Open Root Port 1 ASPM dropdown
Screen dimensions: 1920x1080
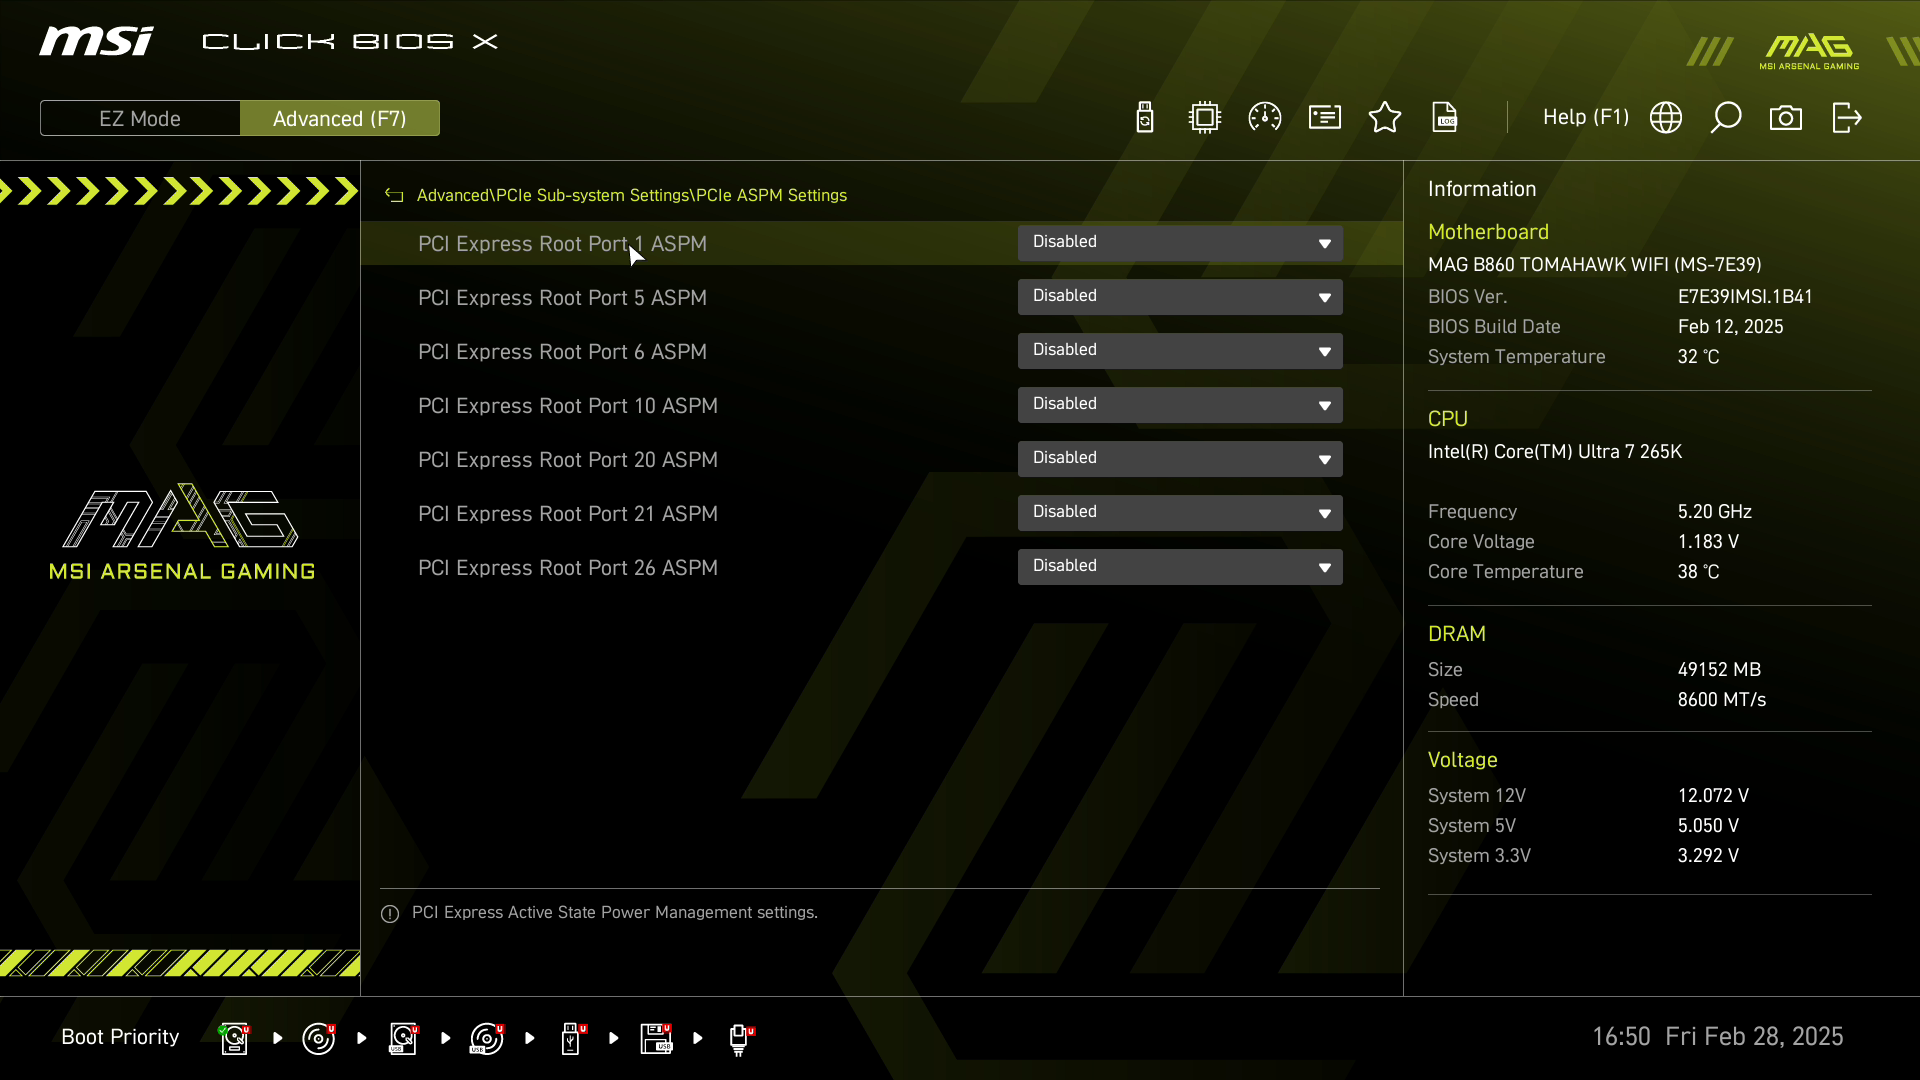[1180, 243]
